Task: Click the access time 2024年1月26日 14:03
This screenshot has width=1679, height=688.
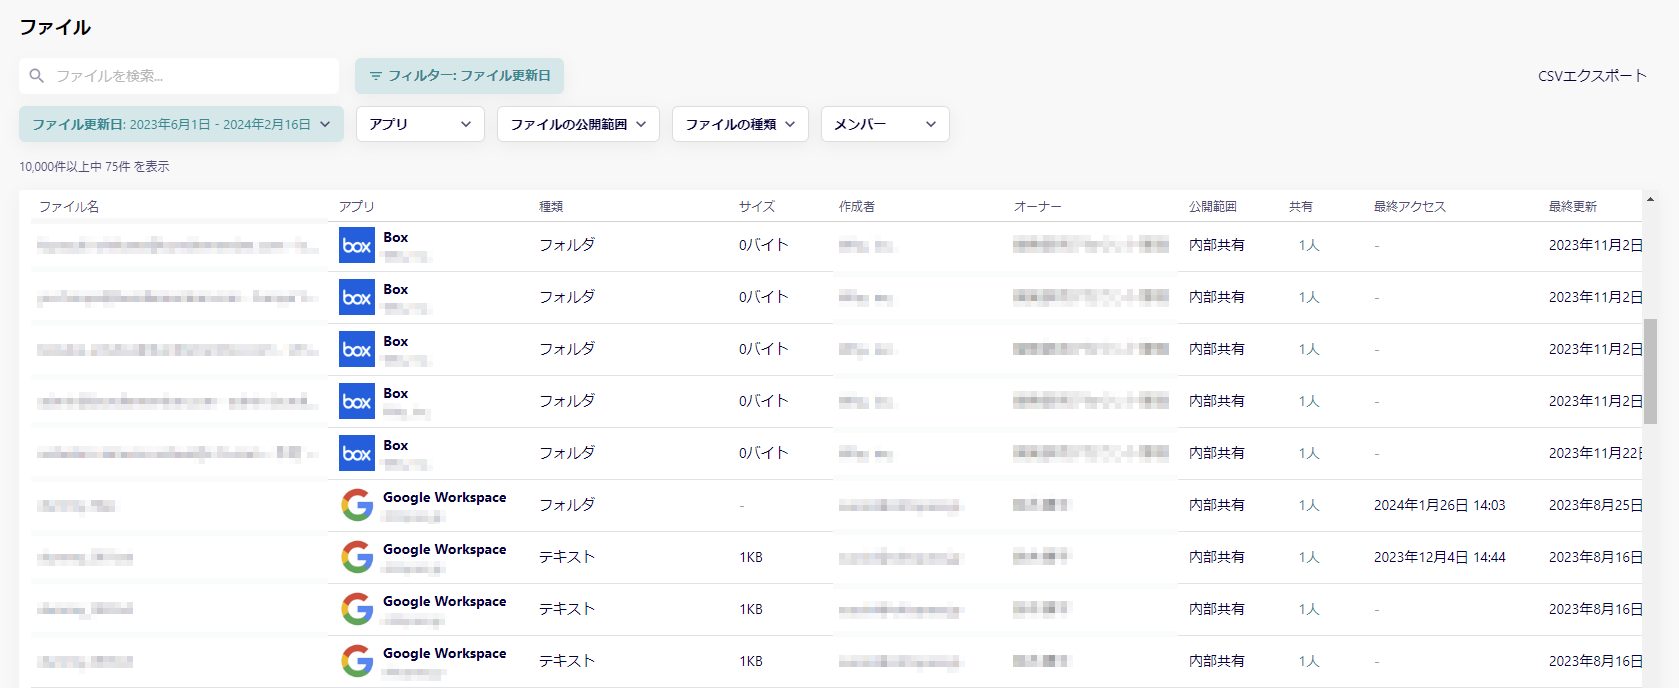Action: 1439,505
